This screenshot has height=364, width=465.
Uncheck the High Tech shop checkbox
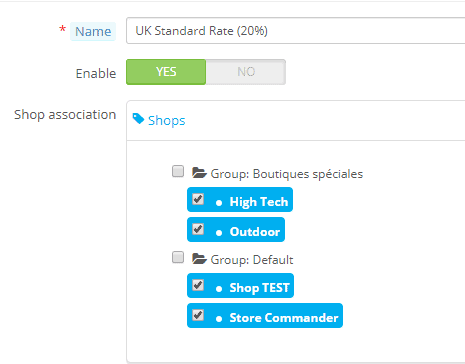coord(198,199)
